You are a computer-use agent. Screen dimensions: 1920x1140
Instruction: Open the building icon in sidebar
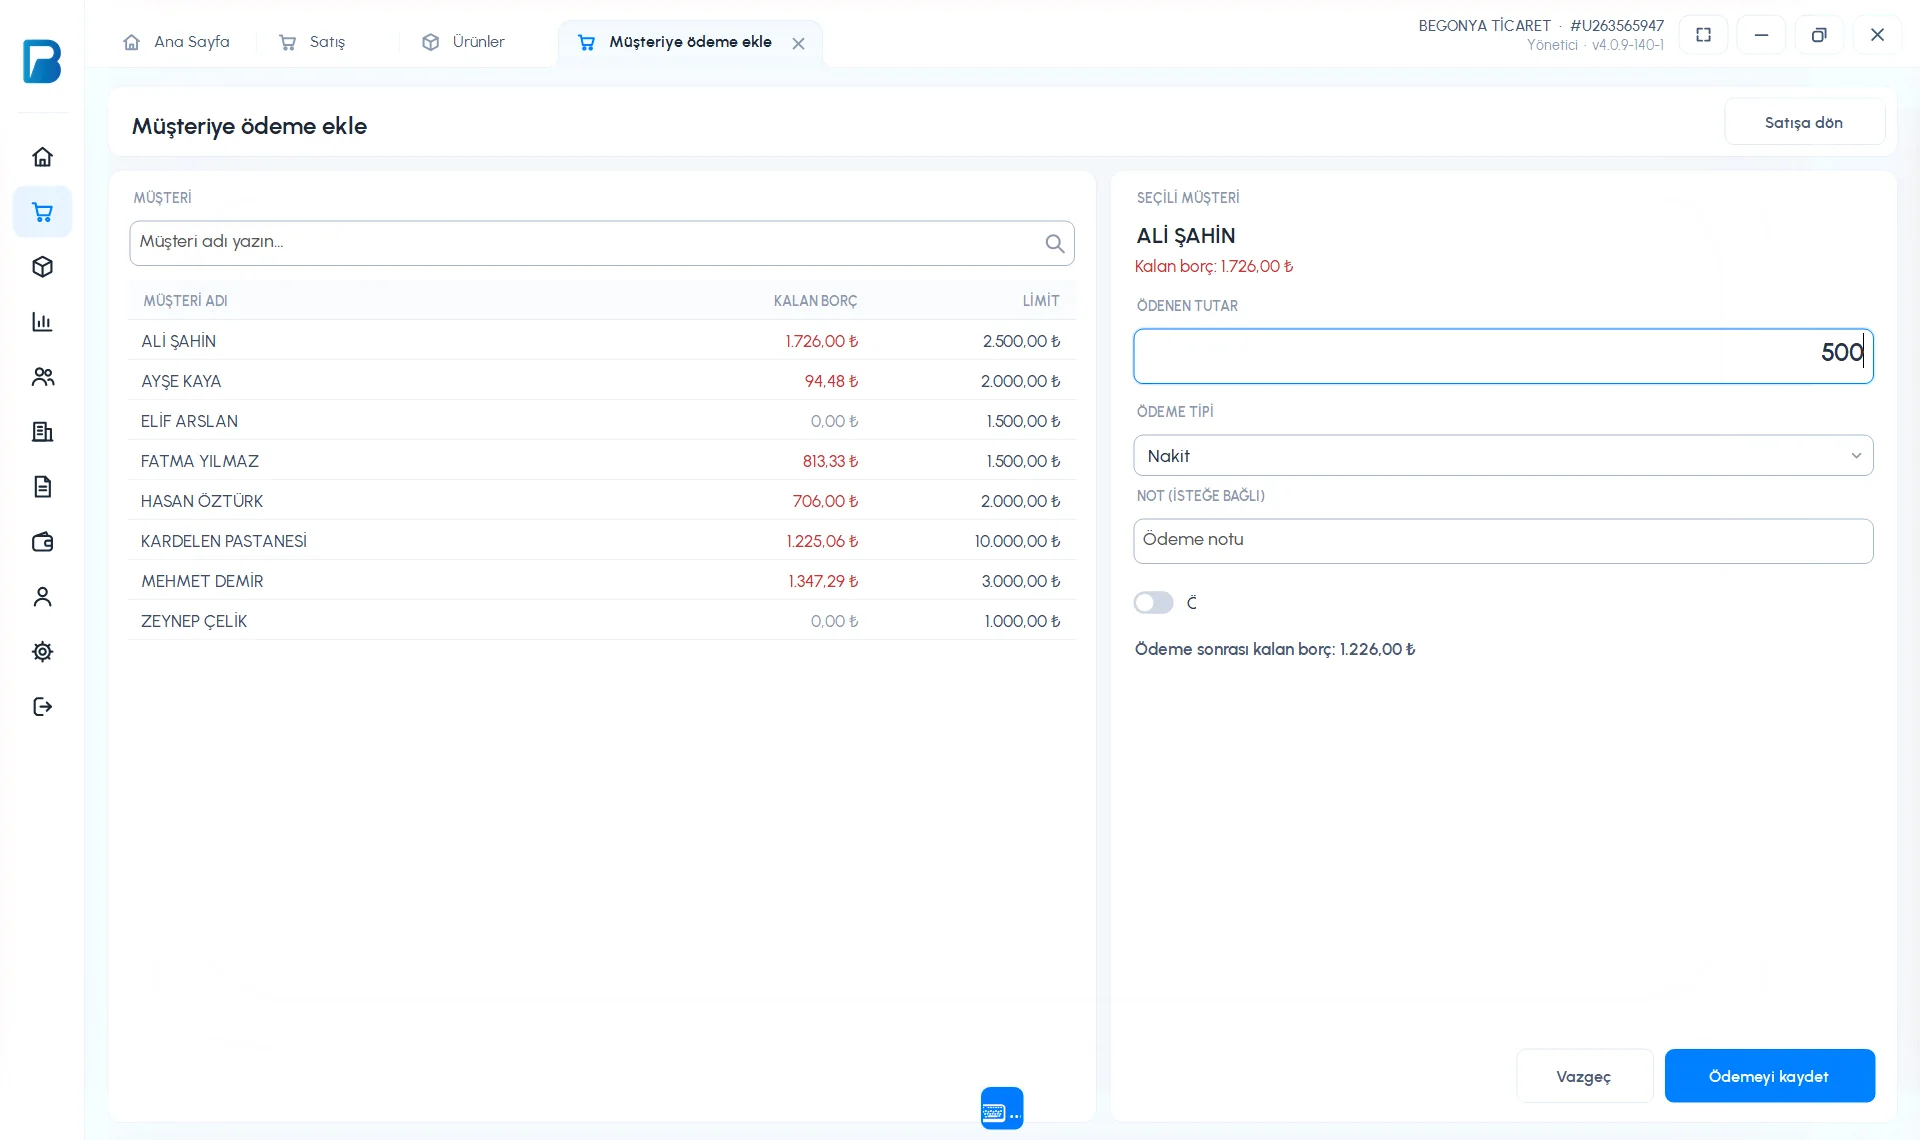42,432
